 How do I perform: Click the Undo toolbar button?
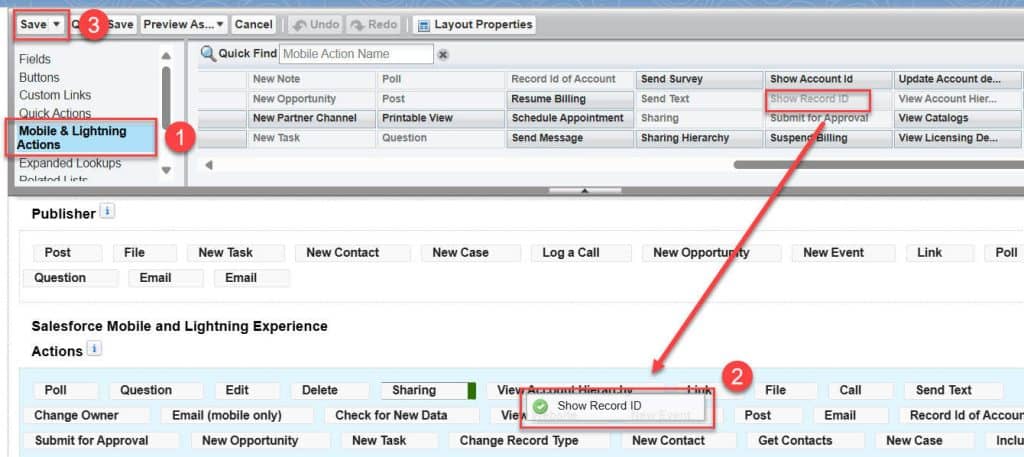point(316,25)
